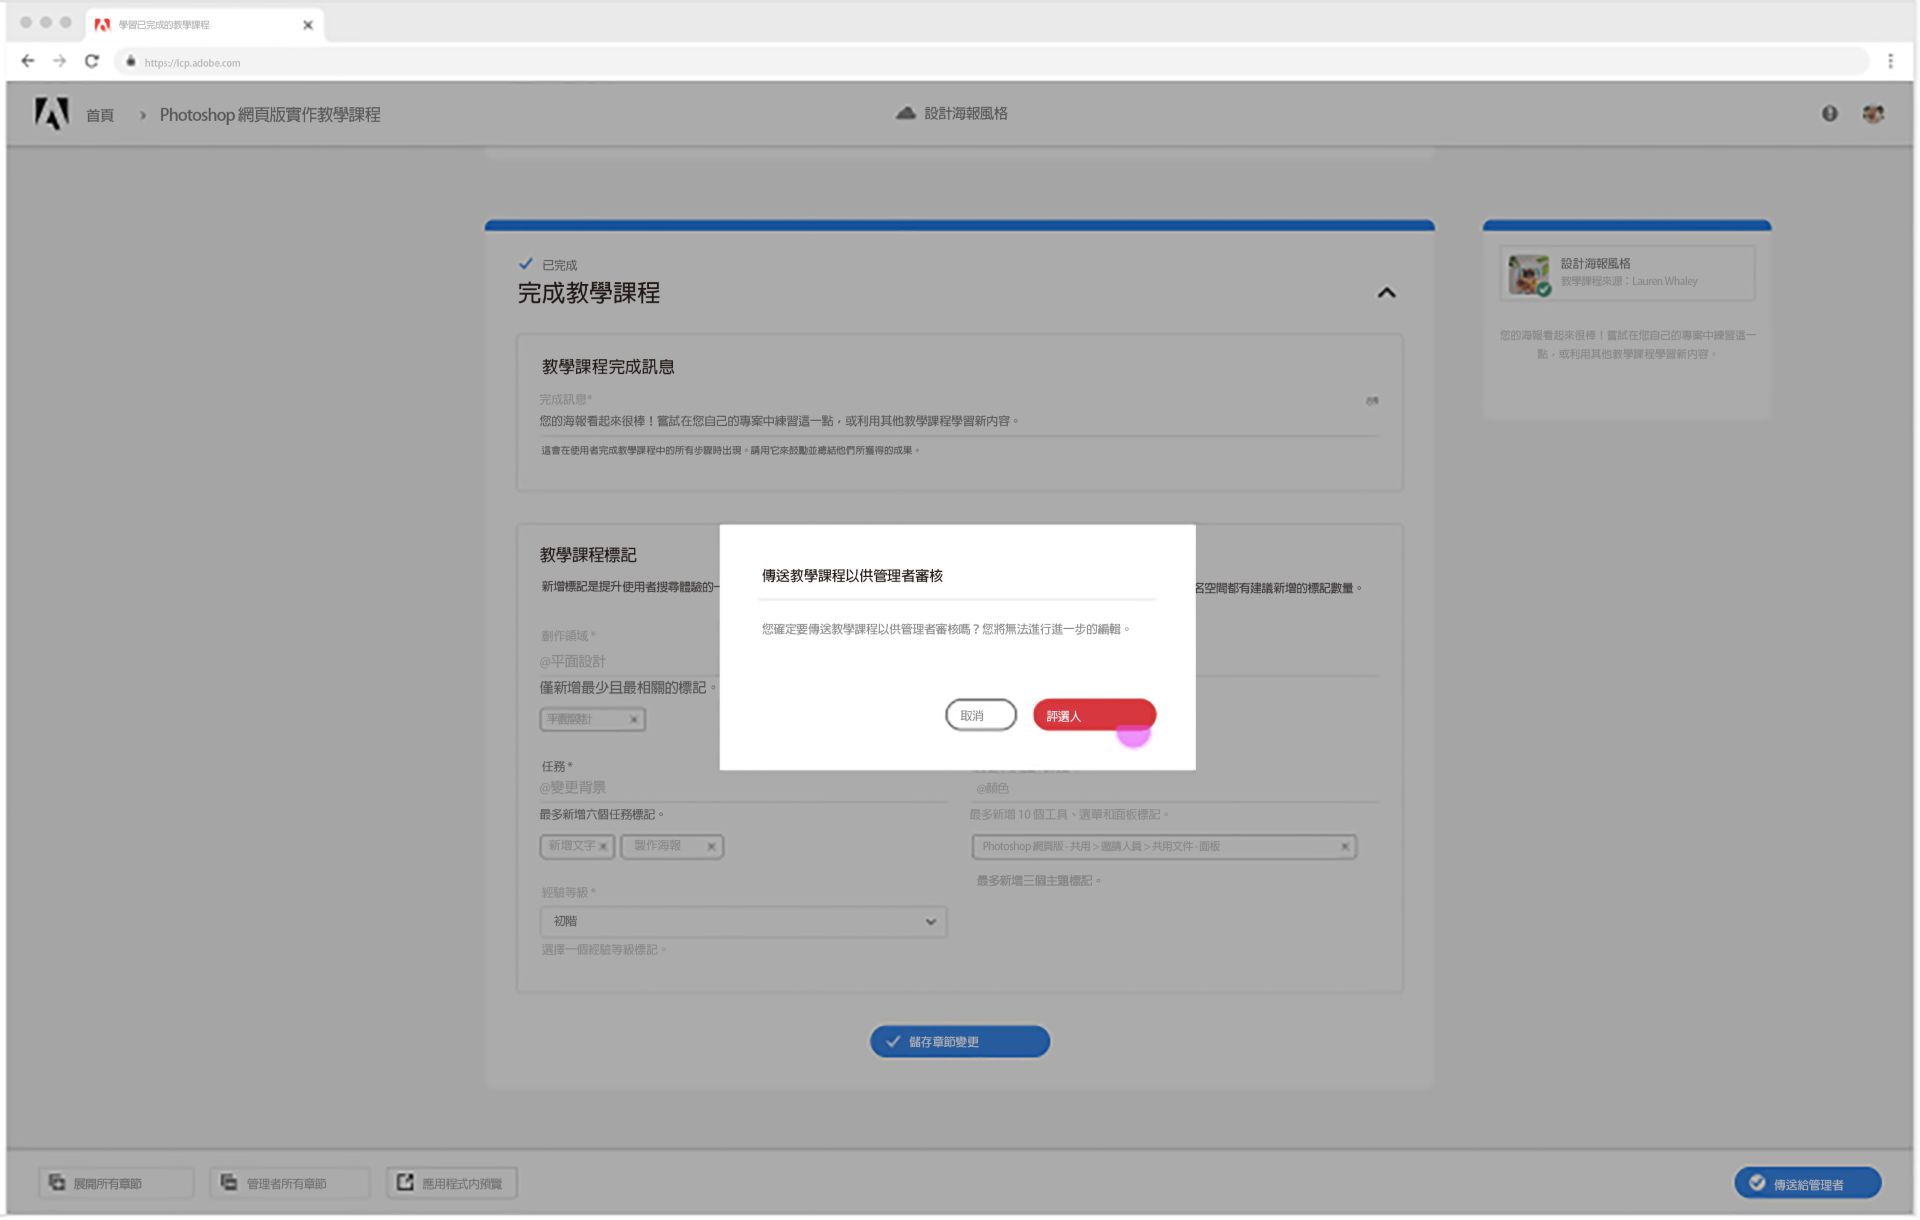Viewport: 1920px width, 1220px height.
Task: Remove the 製作海報 task tag
Action: [x=711, y=847]
